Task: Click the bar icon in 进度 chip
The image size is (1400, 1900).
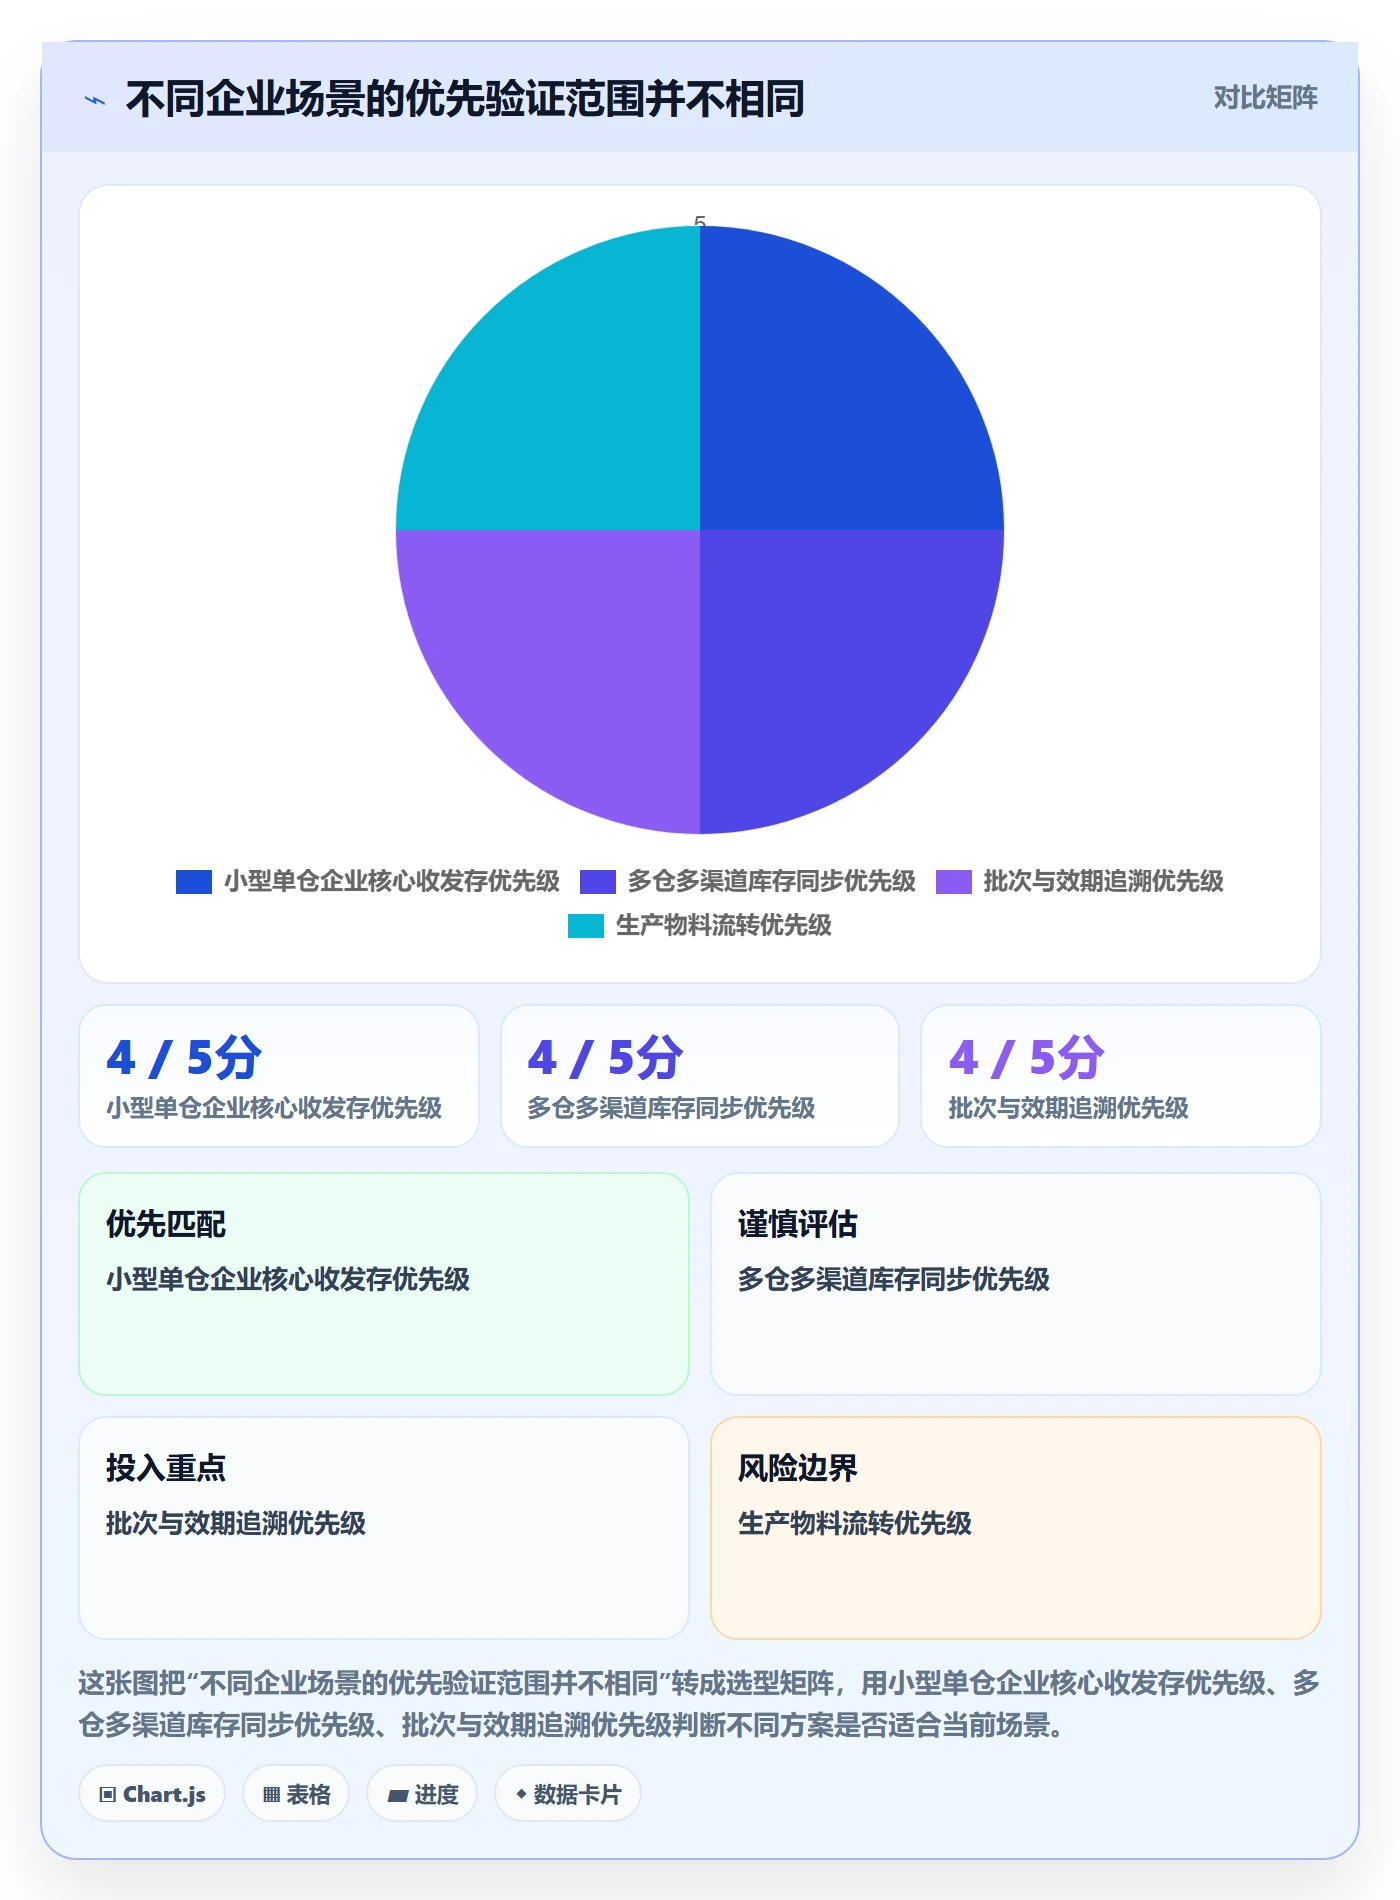Action: click(x=398, y=1796)
